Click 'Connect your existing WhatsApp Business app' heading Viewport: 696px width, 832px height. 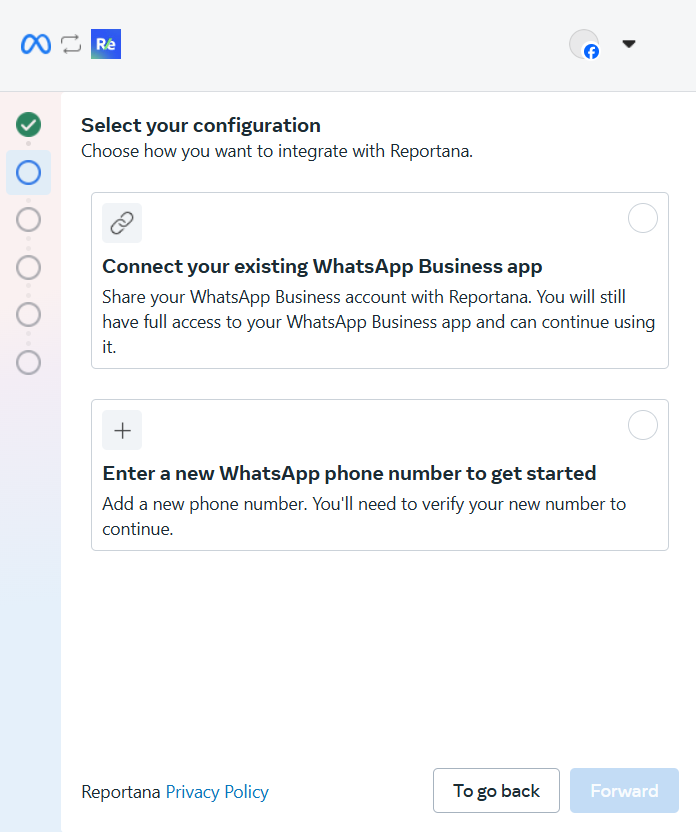(x=322, y=266)
